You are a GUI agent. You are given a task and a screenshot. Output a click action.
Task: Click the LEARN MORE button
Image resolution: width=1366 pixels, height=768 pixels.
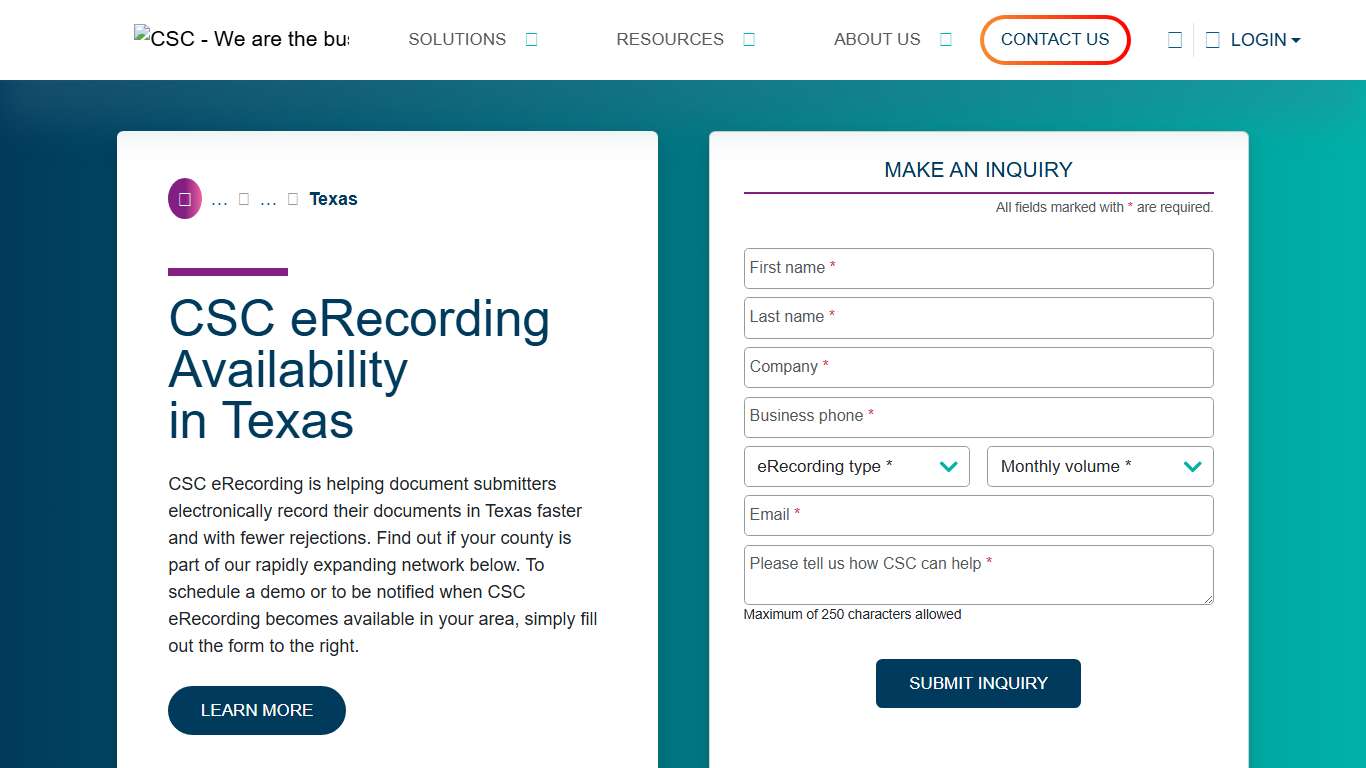pos(256,710)
